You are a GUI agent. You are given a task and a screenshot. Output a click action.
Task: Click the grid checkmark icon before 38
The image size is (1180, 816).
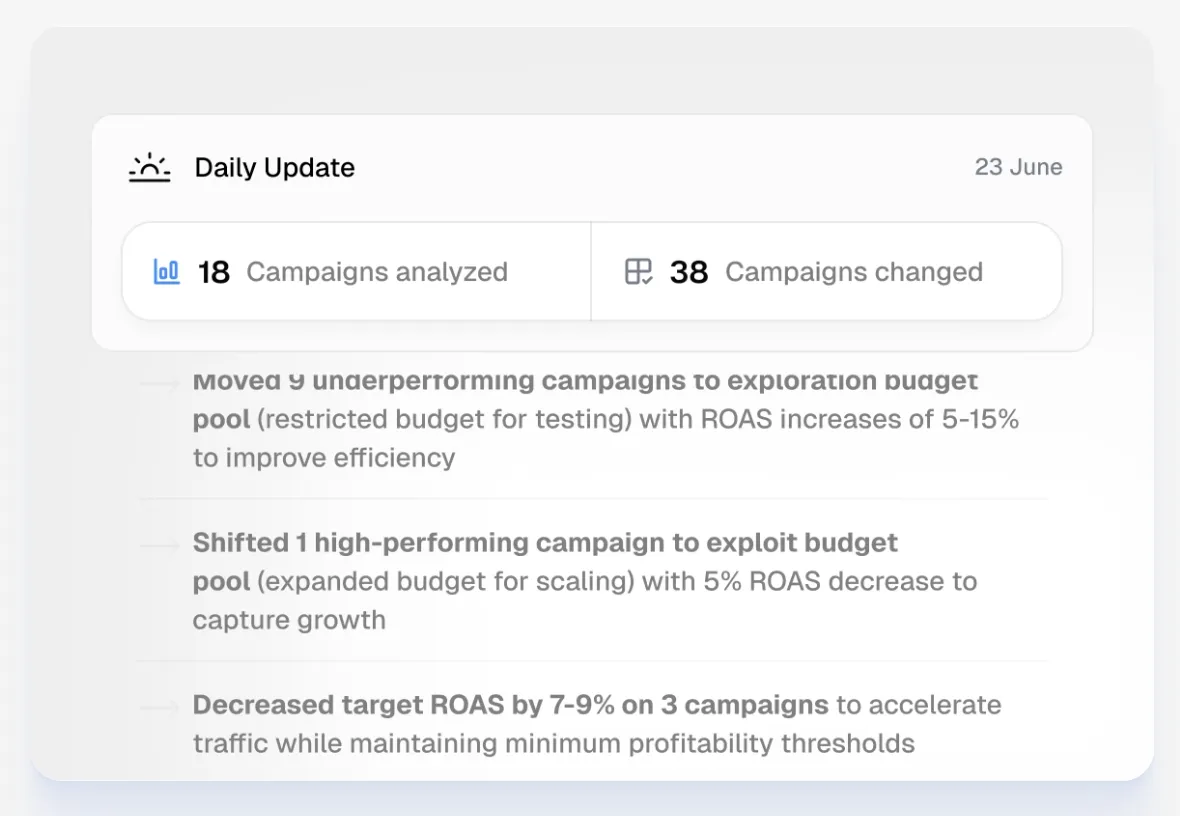point(638,271)
